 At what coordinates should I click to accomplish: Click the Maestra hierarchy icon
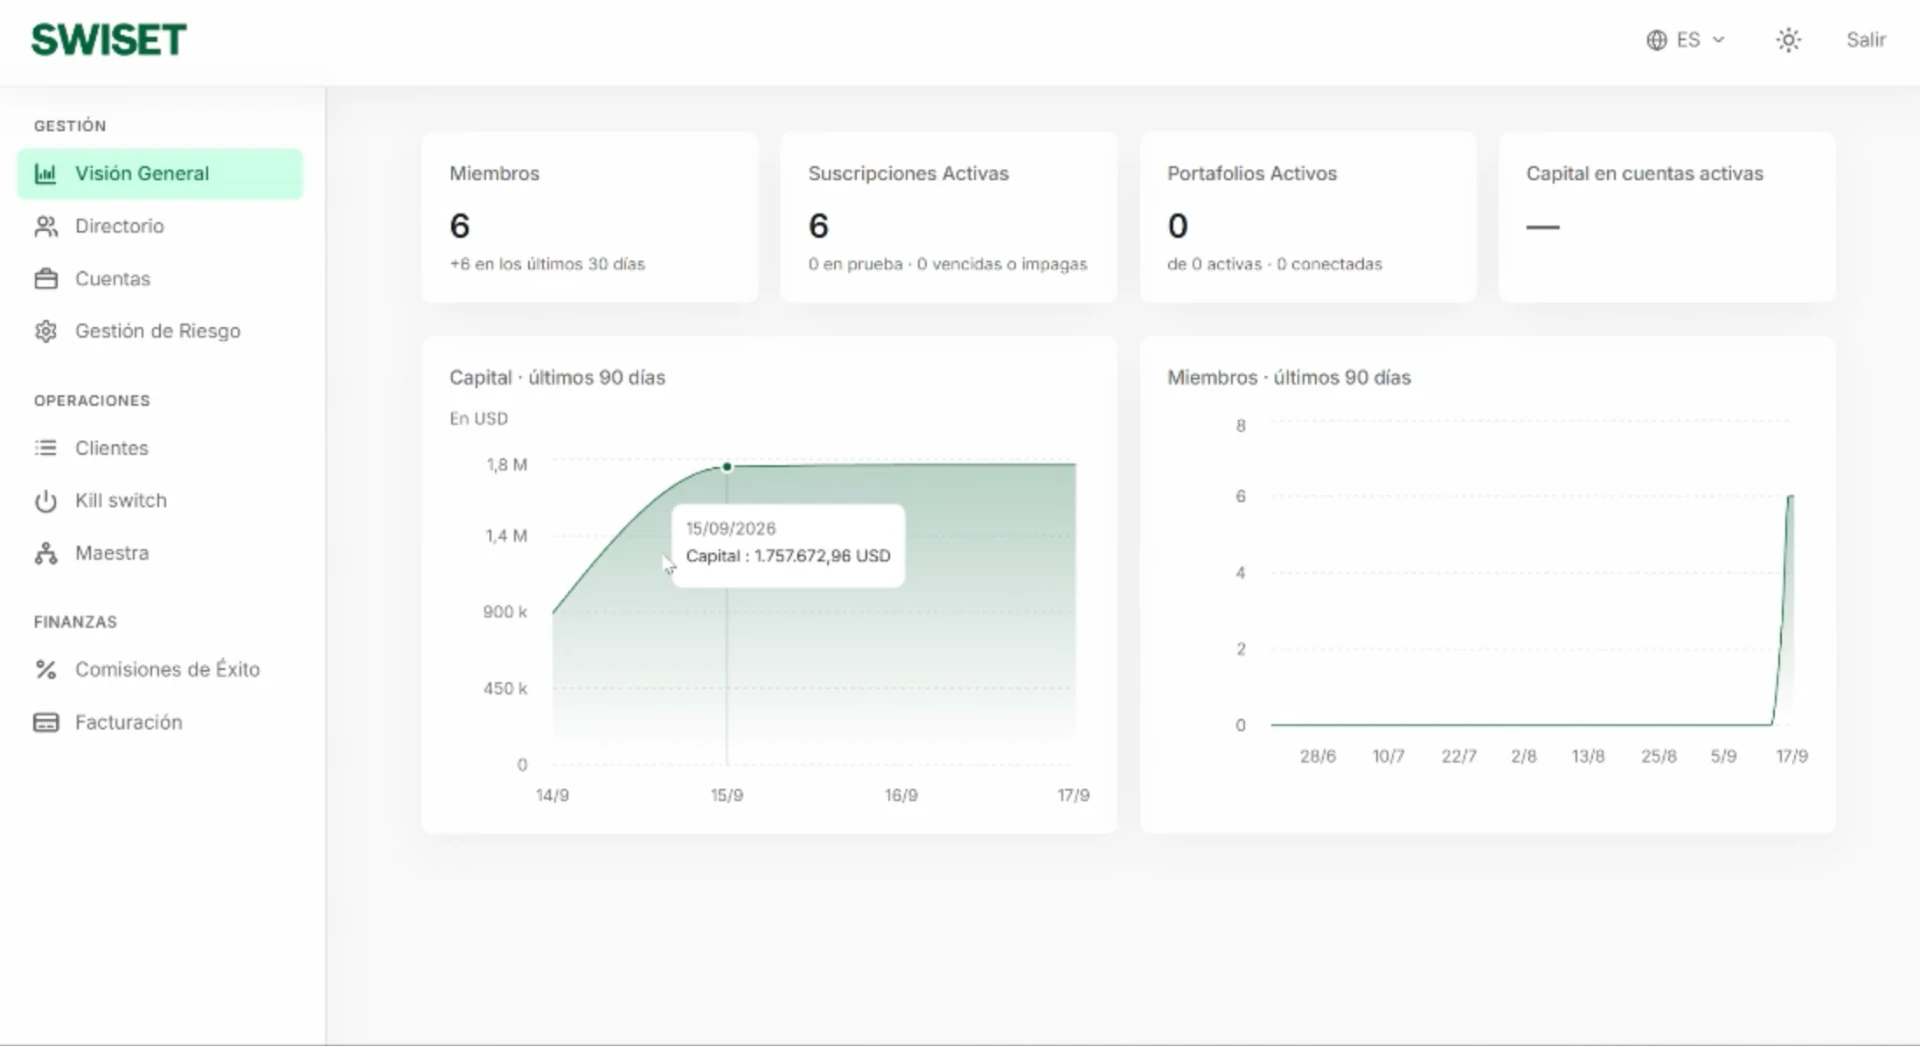pos(46,553)
